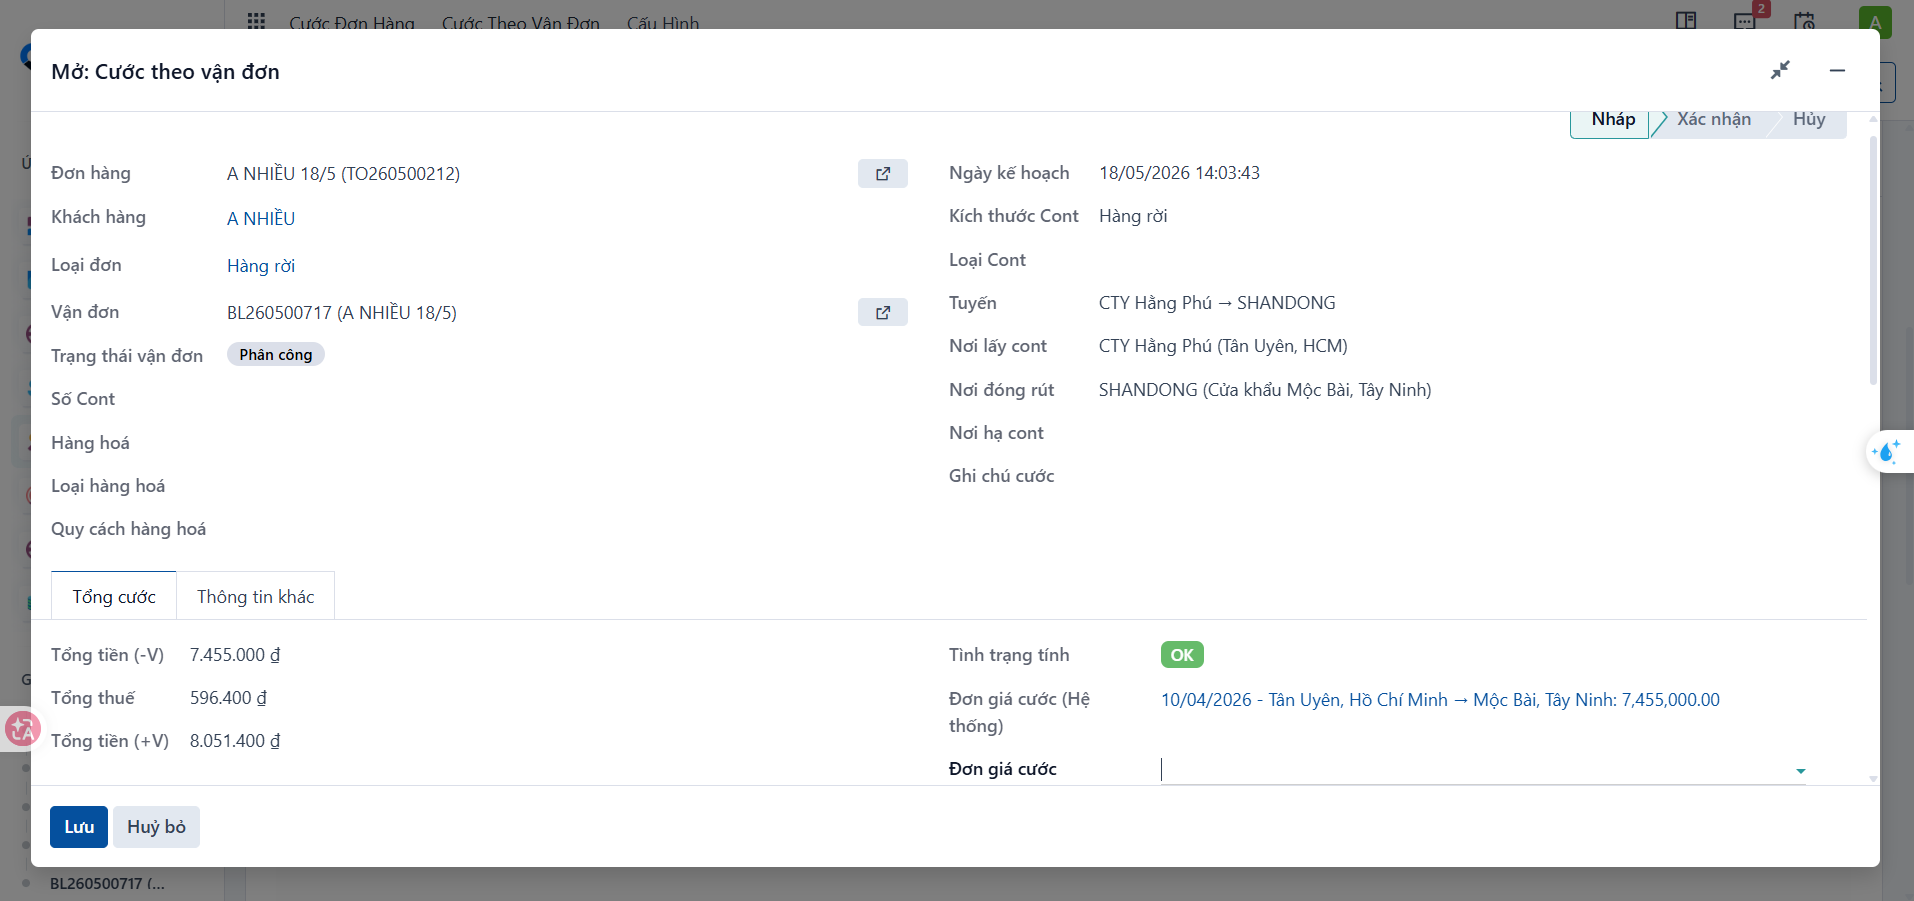1914x901 pixels.
Task: Open the Cấu Hình menu
Action: 663,22
